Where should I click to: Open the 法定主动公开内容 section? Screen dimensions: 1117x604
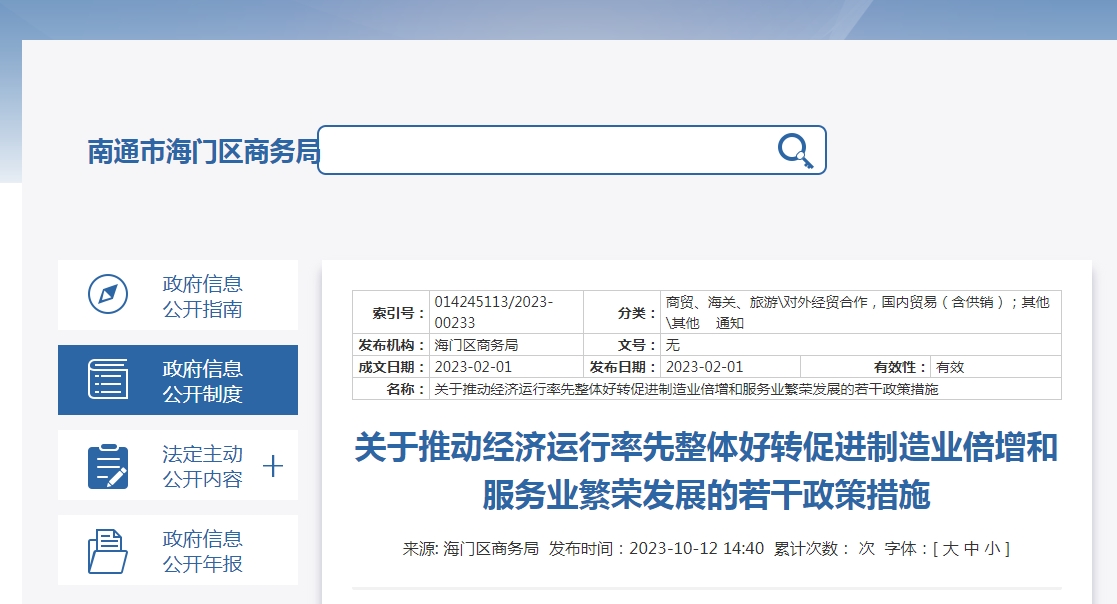tap(202, 466)
